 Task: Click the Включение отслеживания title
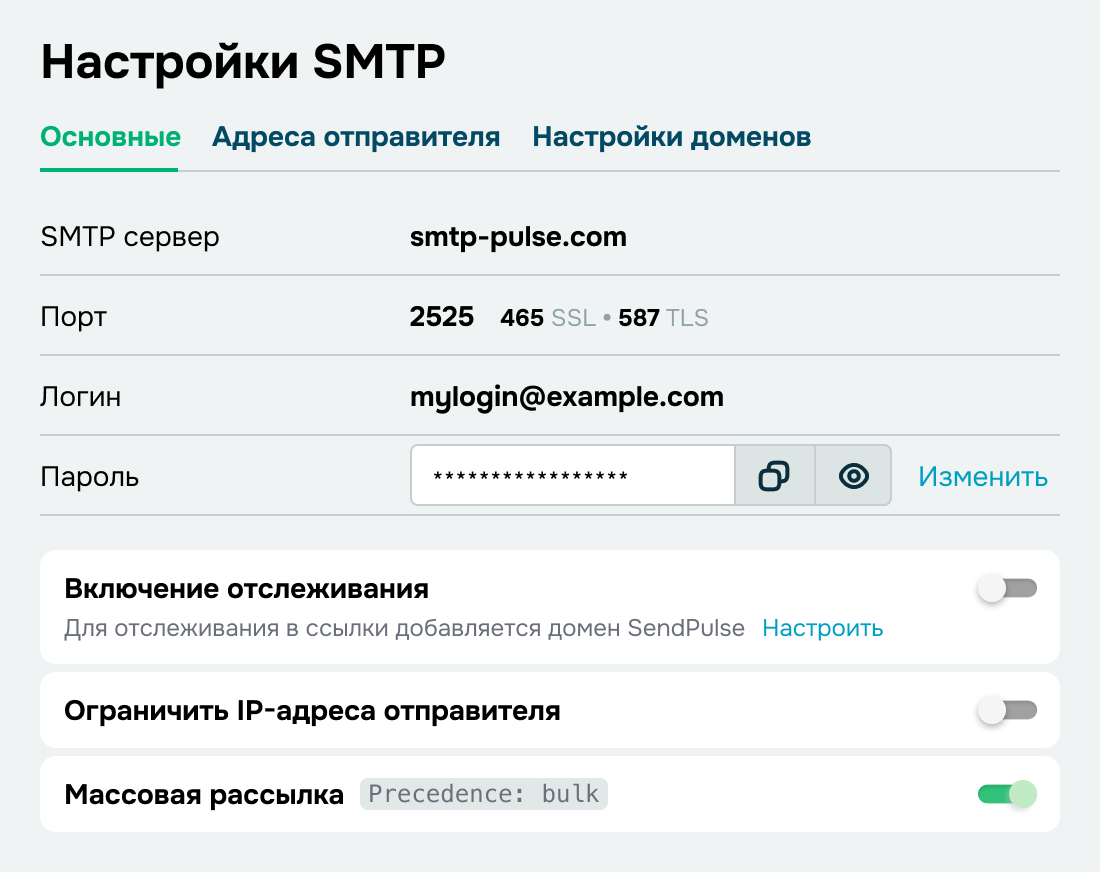[246, 589]
